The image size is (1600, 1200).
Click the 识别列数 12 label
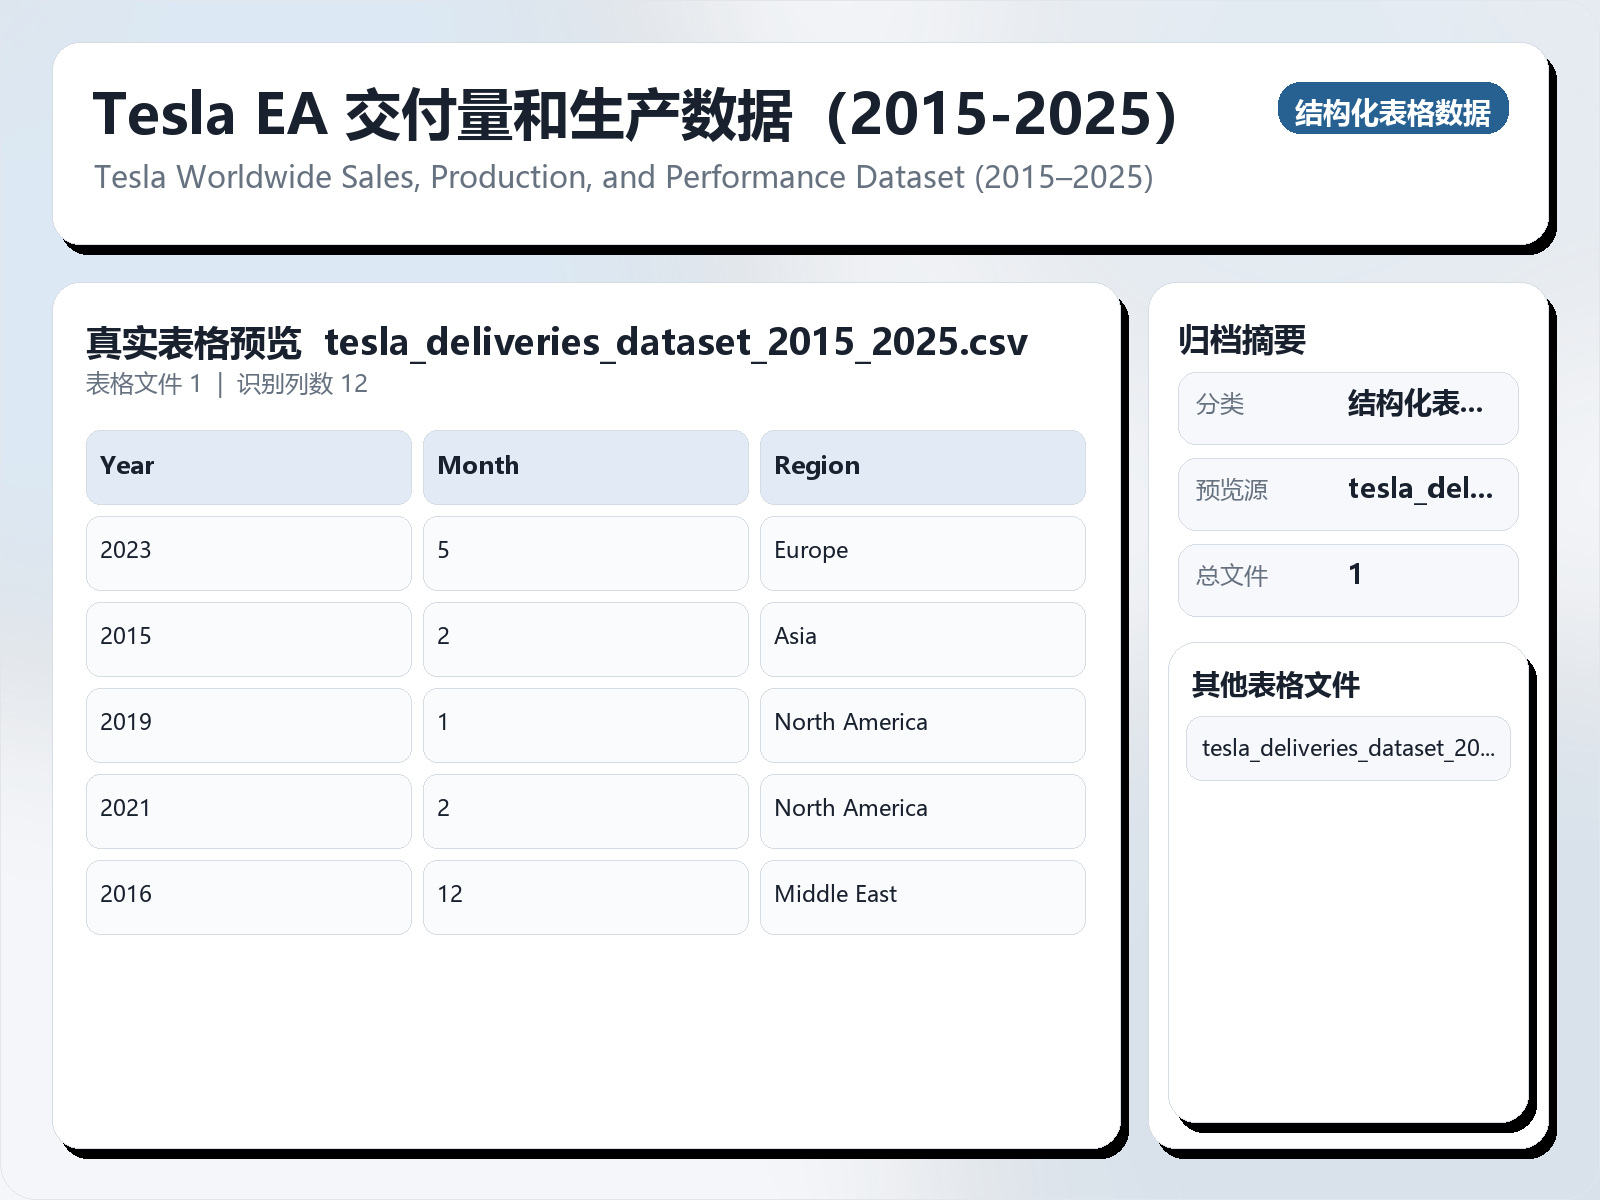[x=302, y=384]
